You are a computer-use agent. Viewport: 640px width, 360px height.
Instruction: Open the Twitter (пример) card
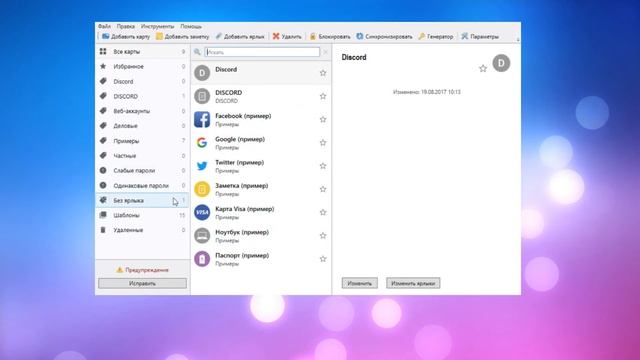[261, 166]
